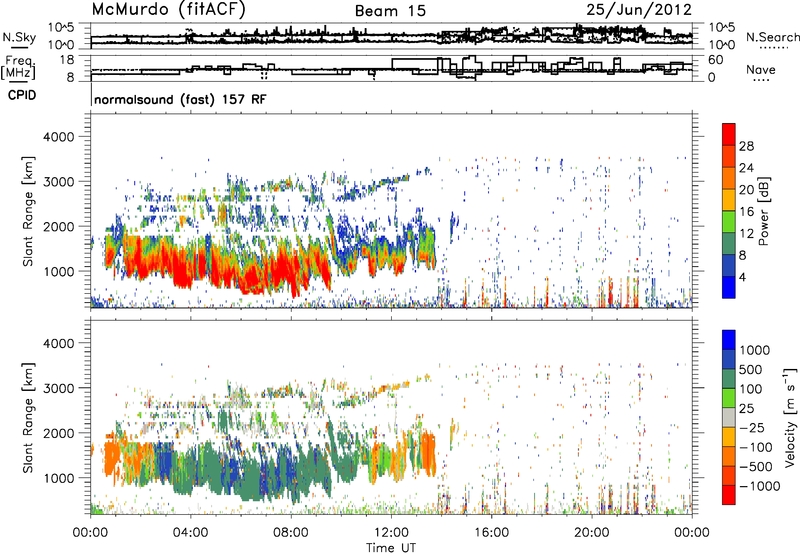Click the '08:00' time axis tick
800x554 pixels.
(x=291, y=533)
